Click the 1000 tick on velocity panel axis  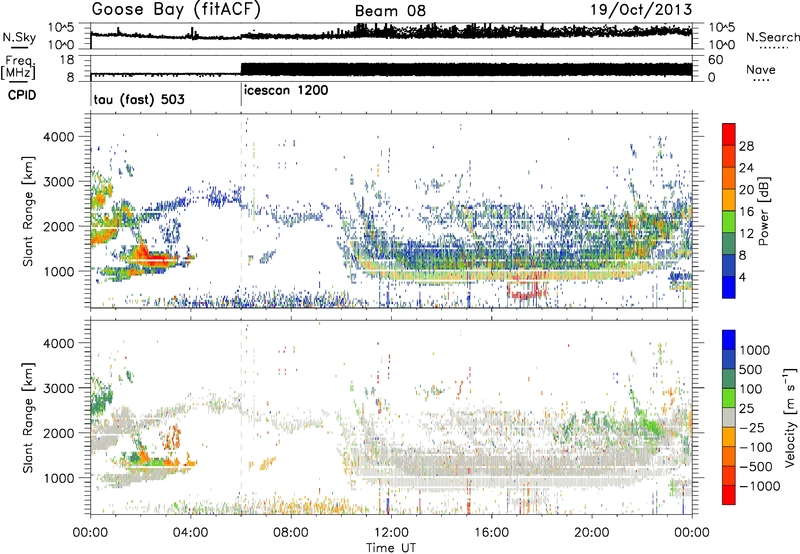point(61,477)
